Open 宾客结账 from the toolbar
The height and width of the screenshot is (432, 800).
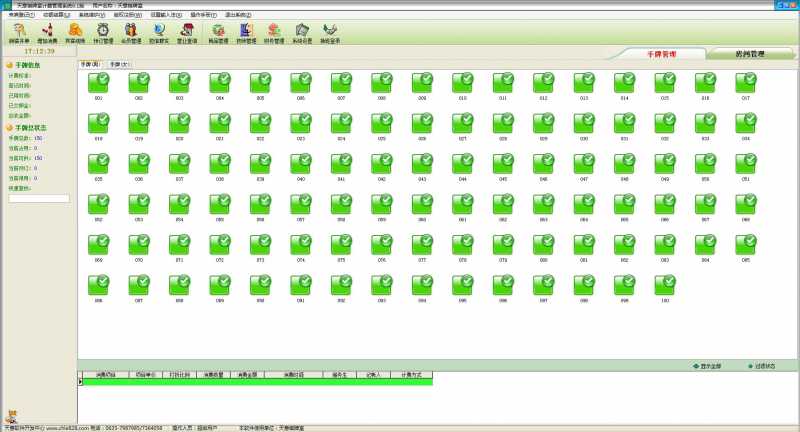[x=75, y=33]
